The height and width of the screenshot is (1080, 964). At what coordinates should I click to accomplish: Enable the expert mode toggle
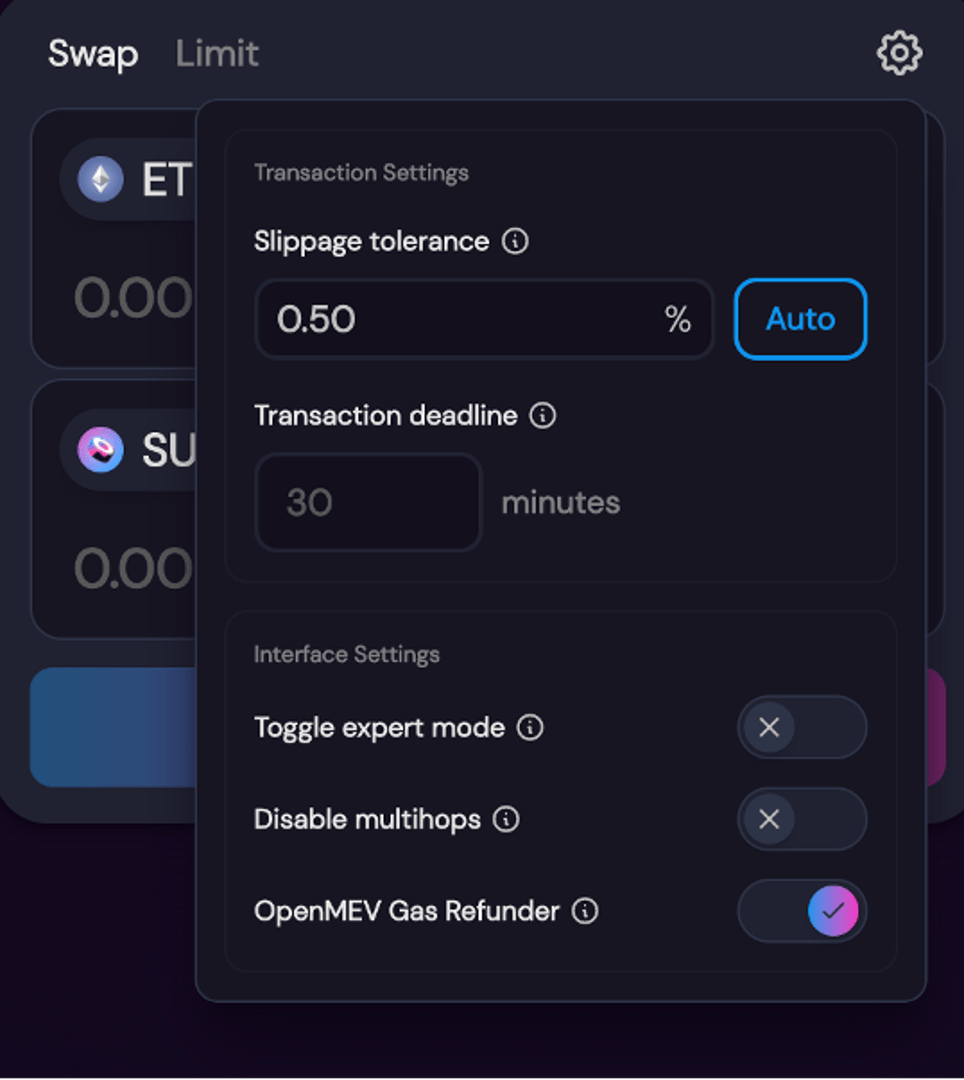click(801, 727)
